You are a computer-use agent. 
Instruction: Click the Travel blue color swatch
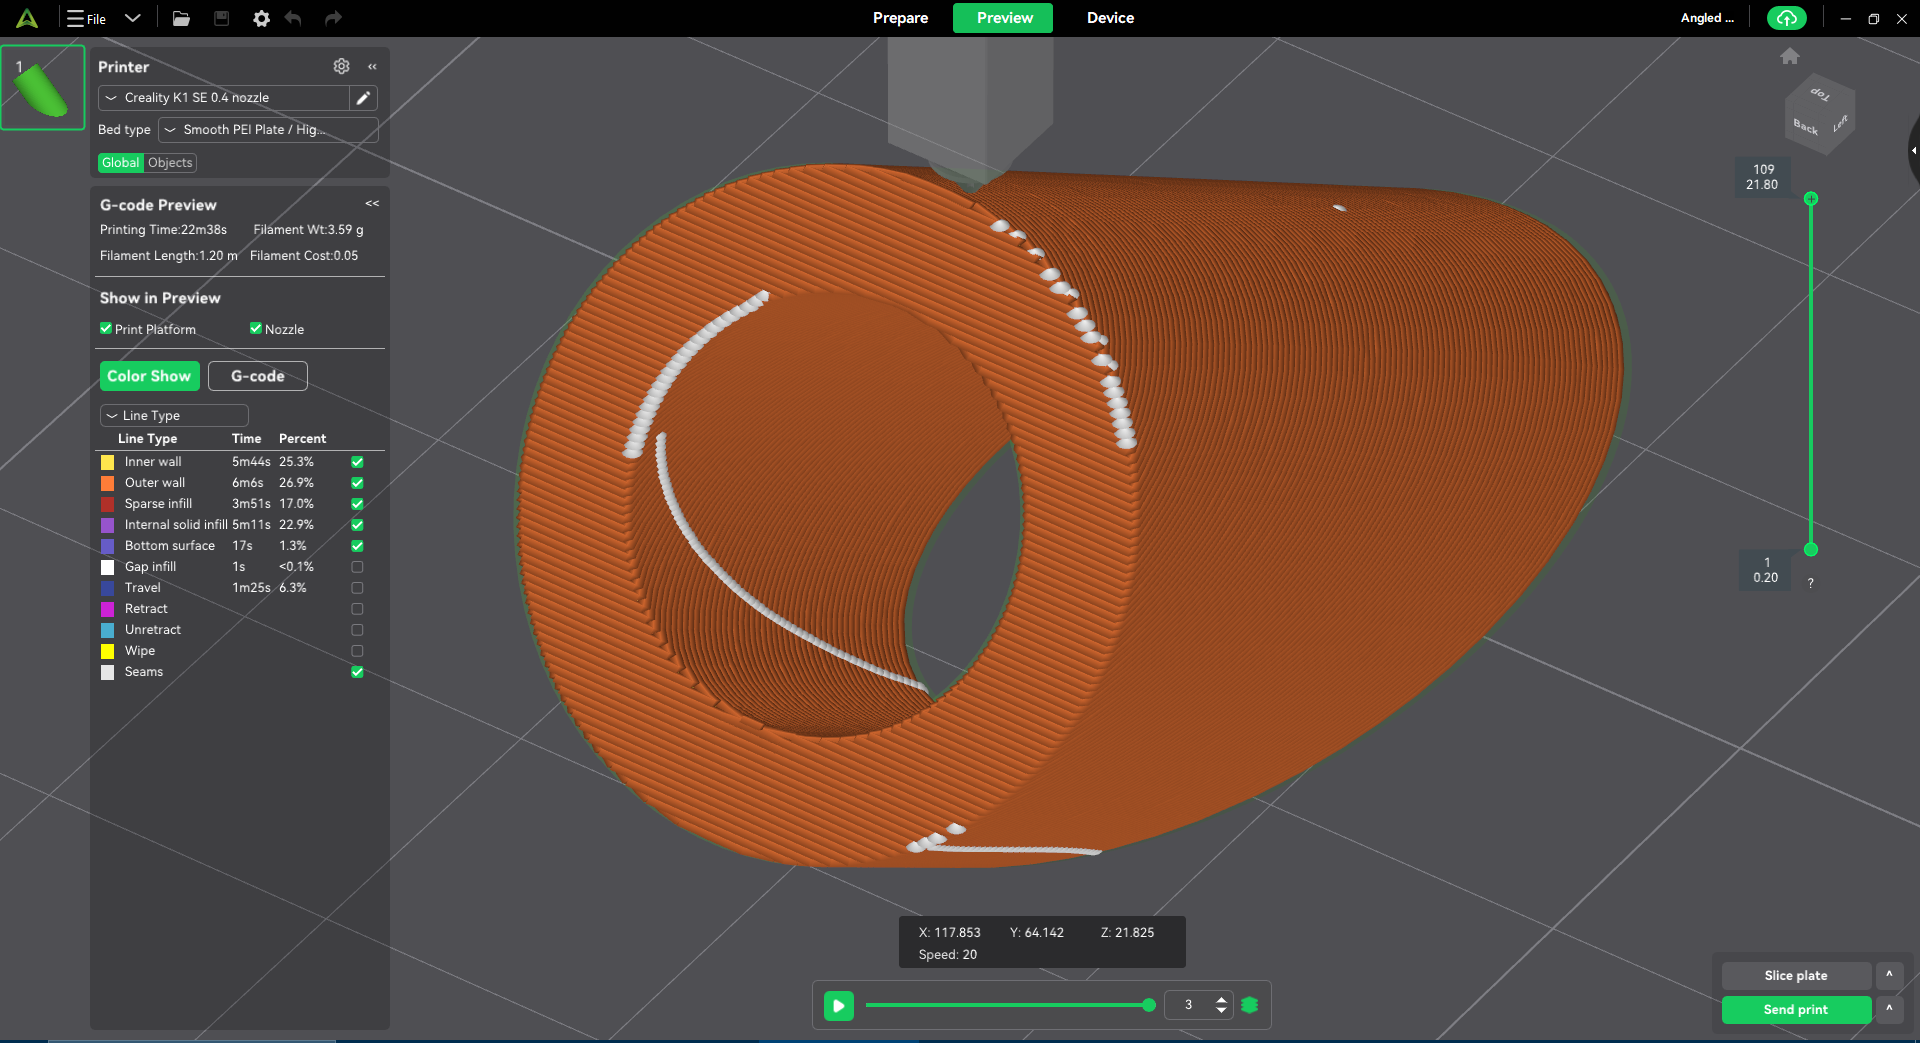click(107, 588)
